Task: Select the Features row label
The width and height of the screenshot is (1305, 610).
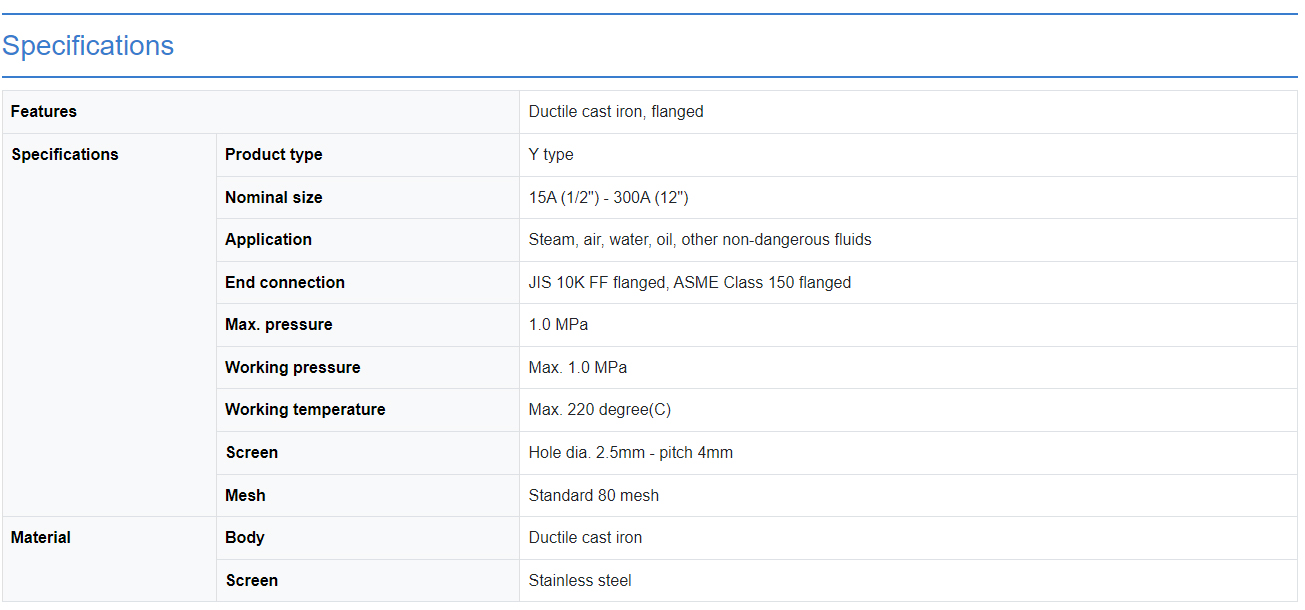Action: (x=44, y=112)
